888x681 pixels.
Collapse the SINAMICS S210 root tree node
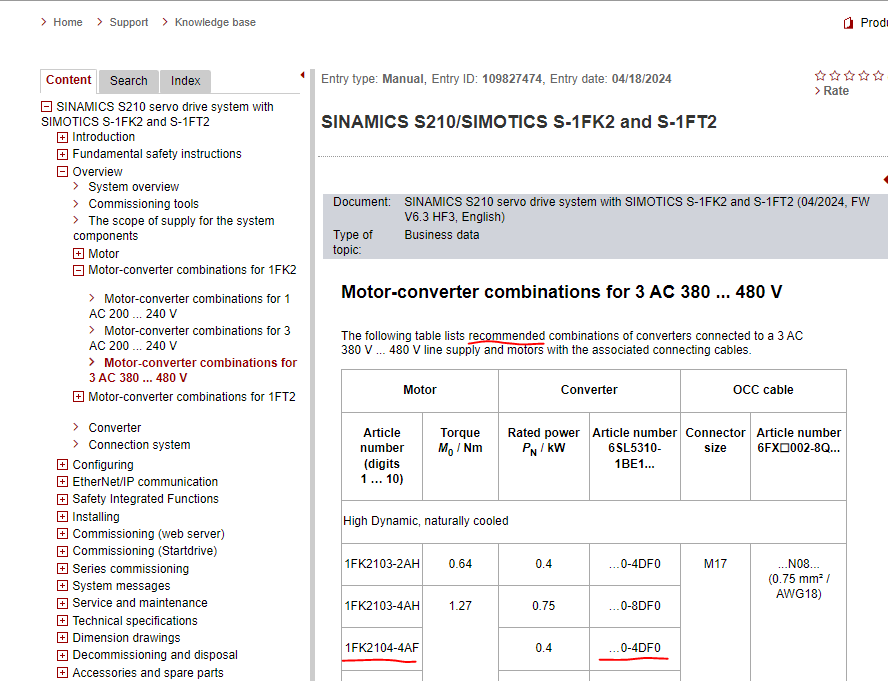[x=46, y=107]
